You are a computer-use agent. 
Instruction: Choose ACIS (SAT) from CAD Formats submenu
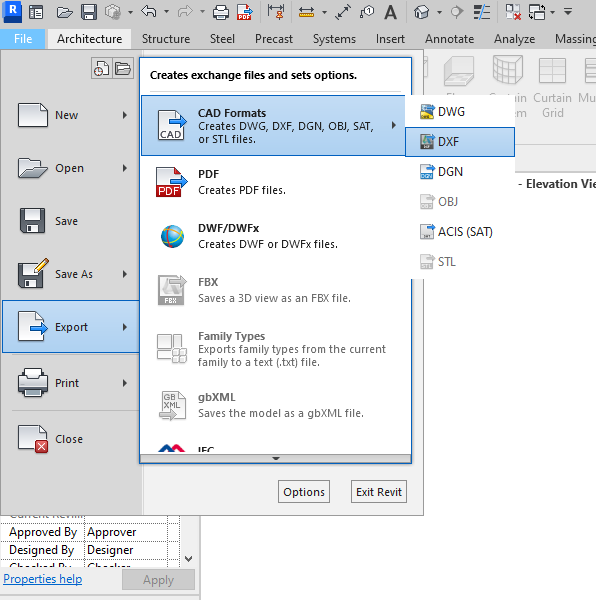tap(460, 232)
